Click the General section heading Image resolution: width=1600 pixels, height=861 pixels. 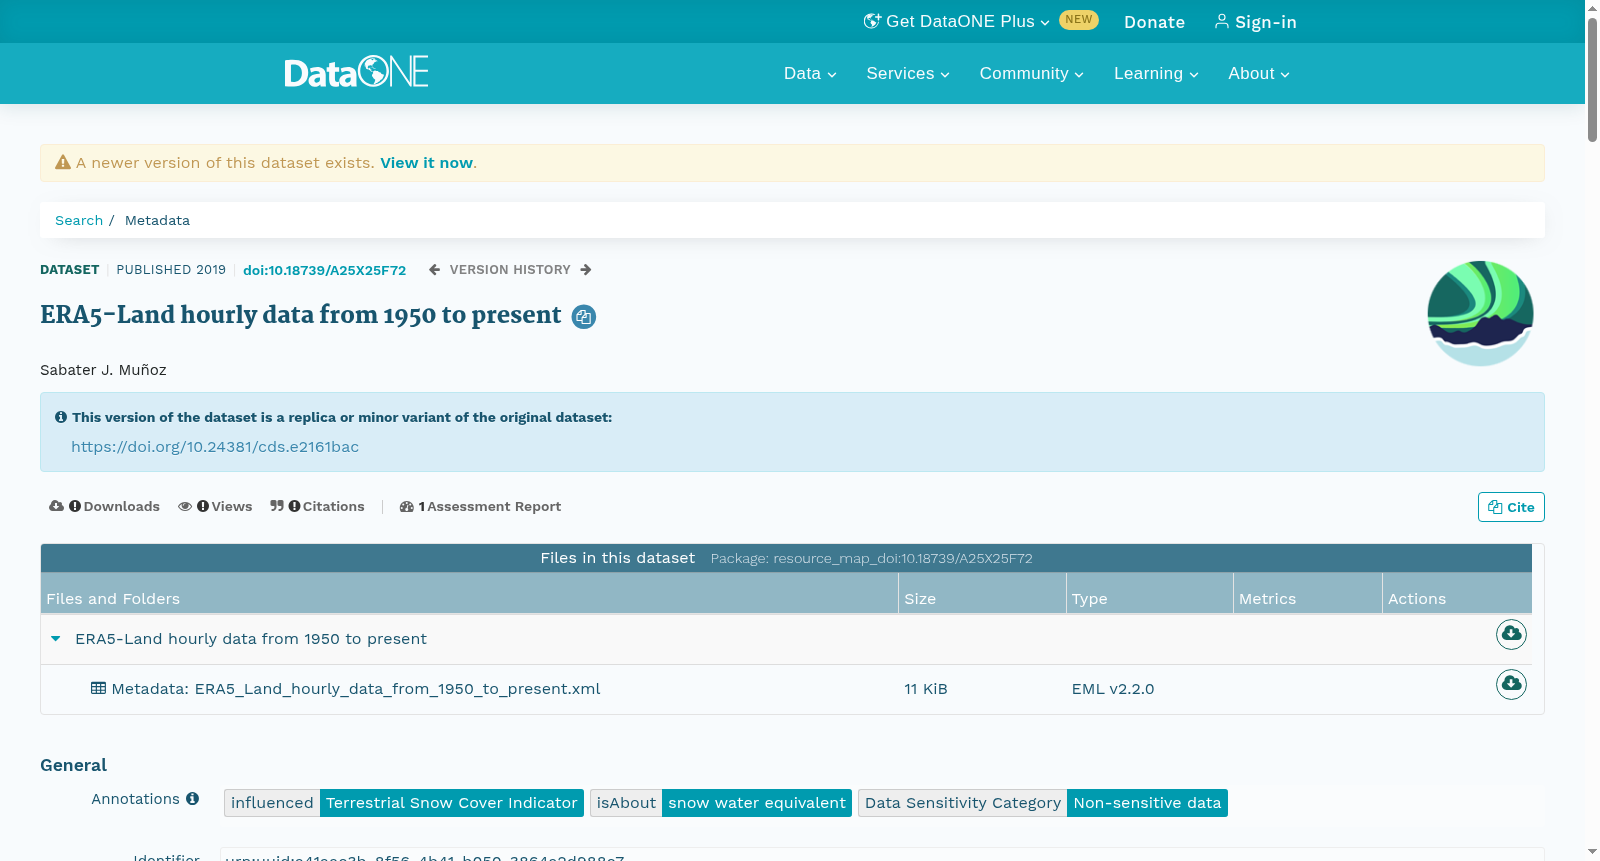[73, 765]
